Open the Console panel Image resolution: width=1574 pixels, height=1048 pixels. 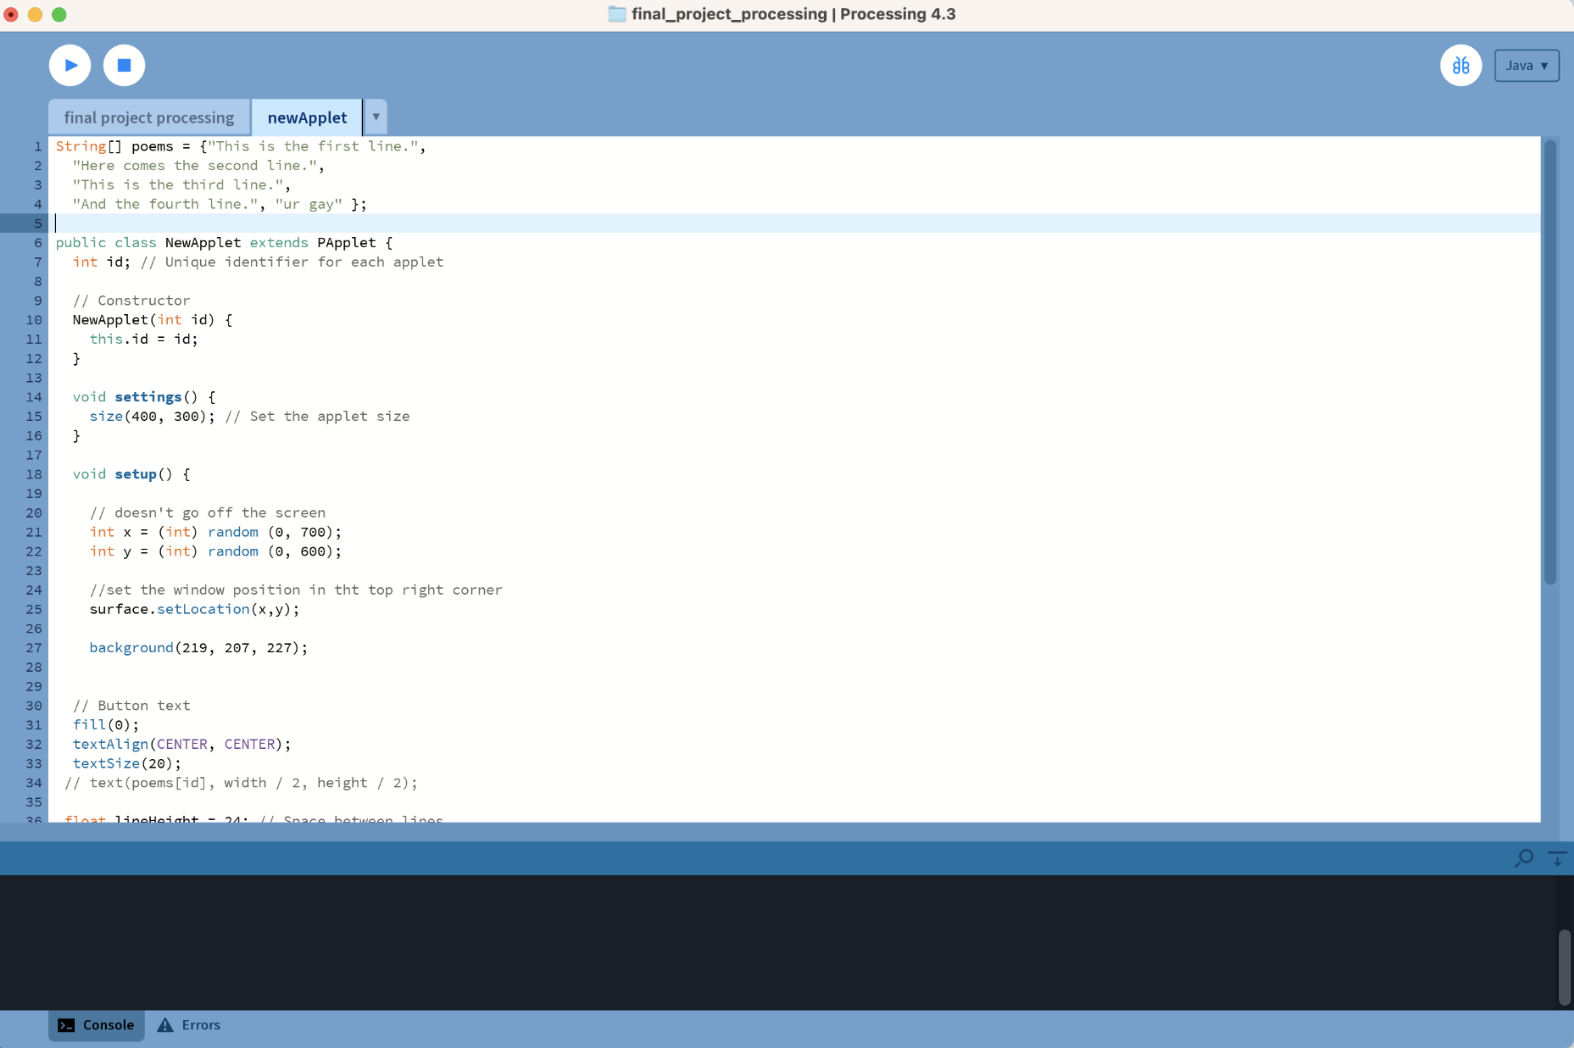coord(96,1025)
